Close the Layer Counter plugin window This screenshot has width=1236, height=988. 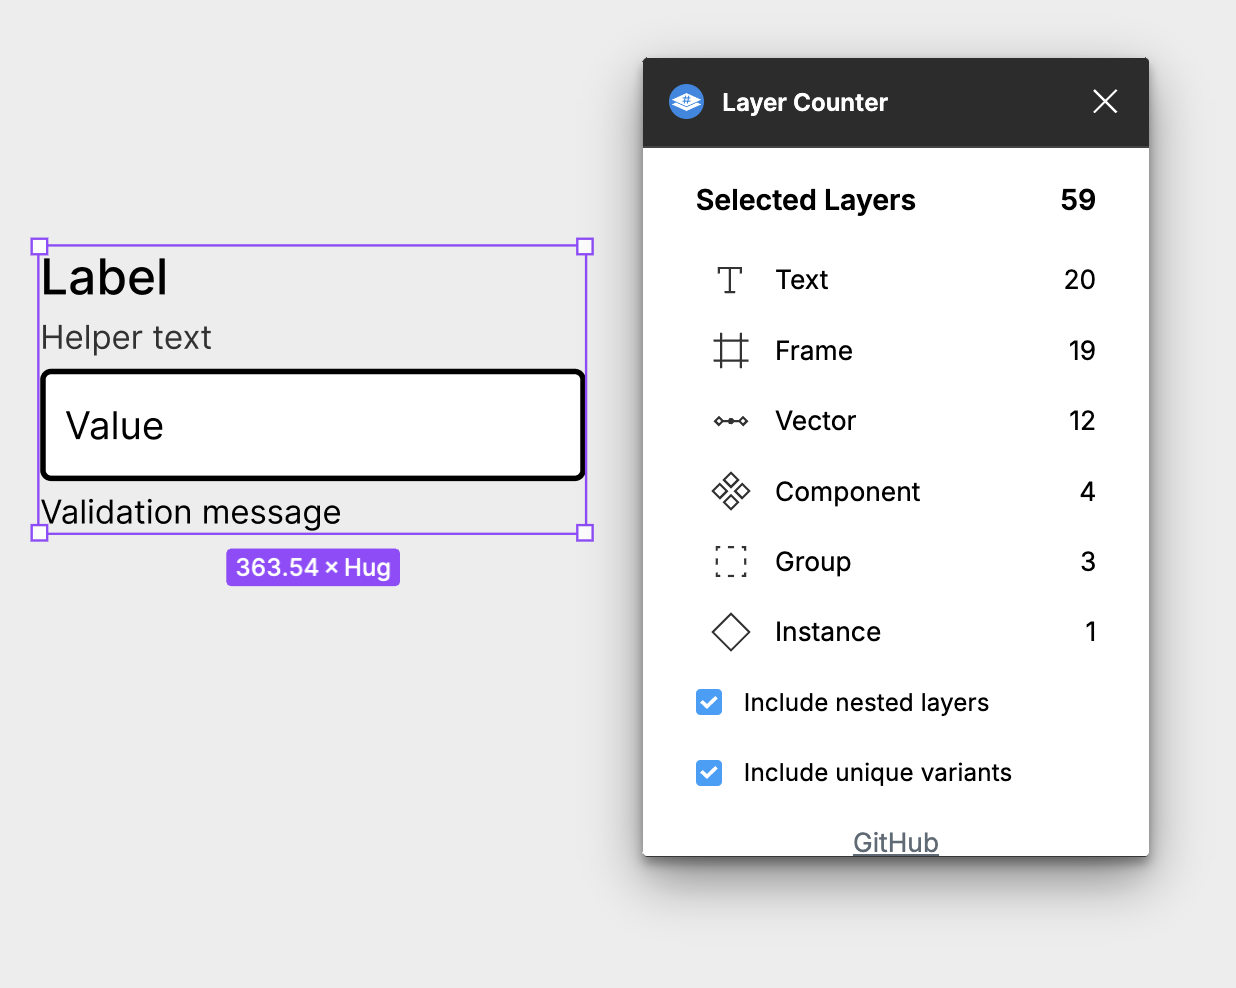pos(1104,101)
